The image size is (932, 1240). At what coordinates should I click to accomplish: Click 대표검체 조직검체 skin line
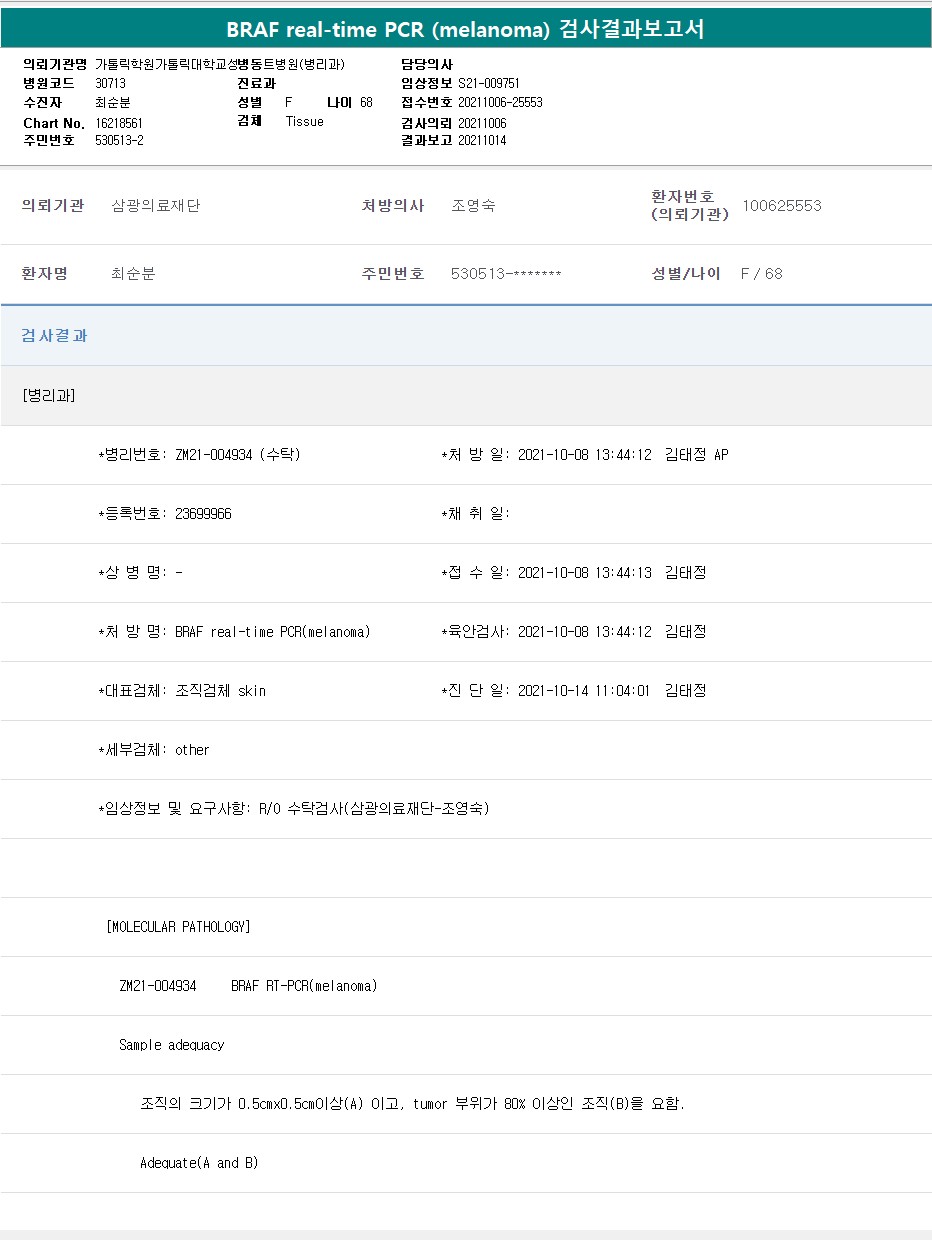[x=182, y=691]
